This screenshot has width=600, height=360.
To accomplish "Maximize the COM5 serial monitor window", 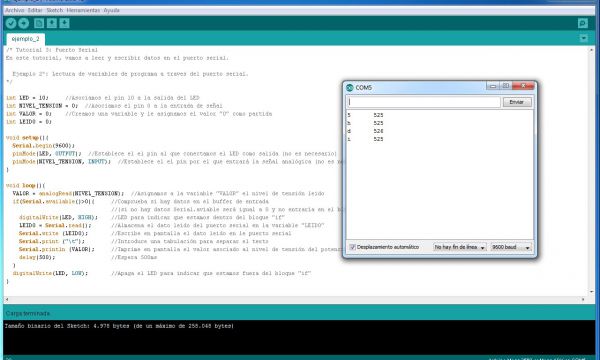I will [505, 86].
